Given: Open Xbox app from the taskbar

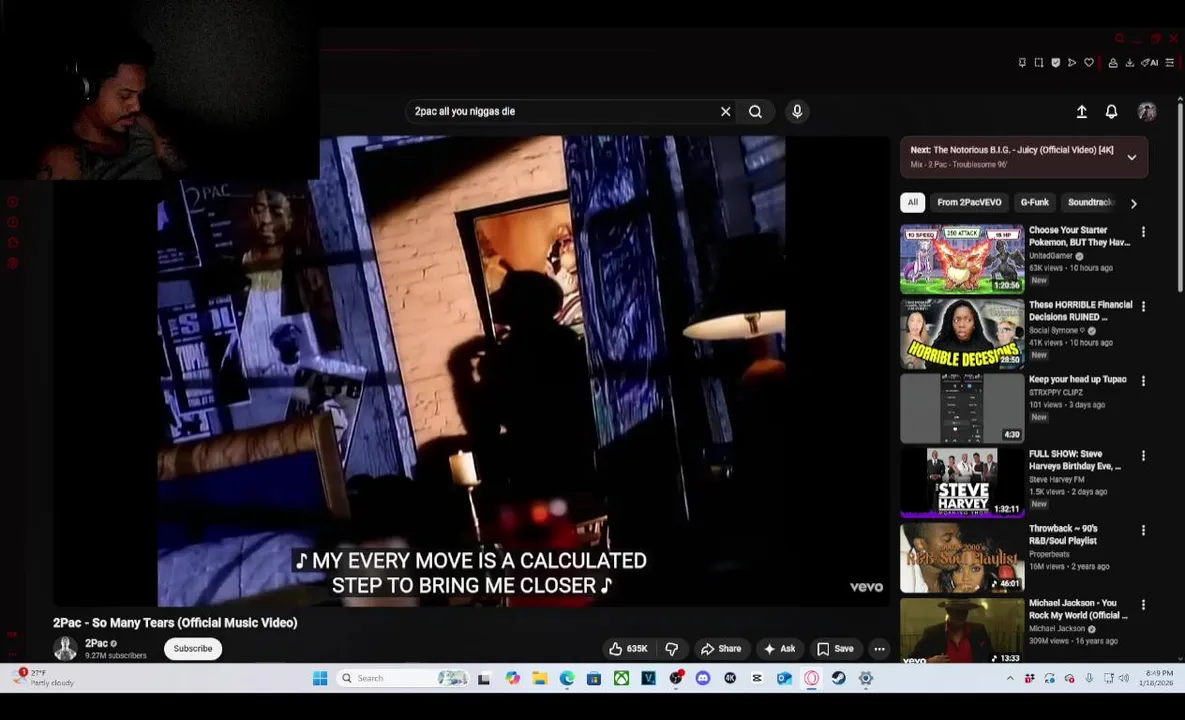Looking at the screenshot, I should point(621,678).
